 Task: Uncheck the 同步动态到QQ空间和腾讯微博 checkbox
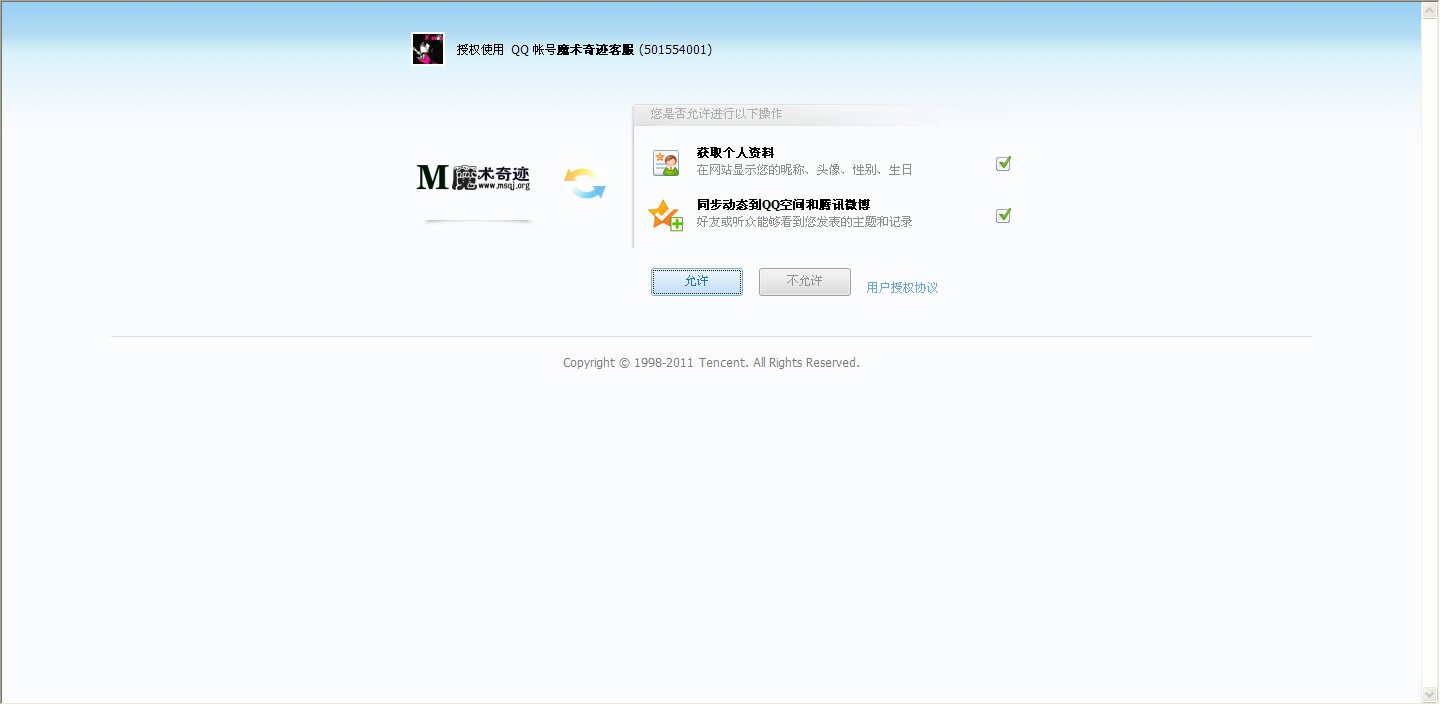[1003, 215]
